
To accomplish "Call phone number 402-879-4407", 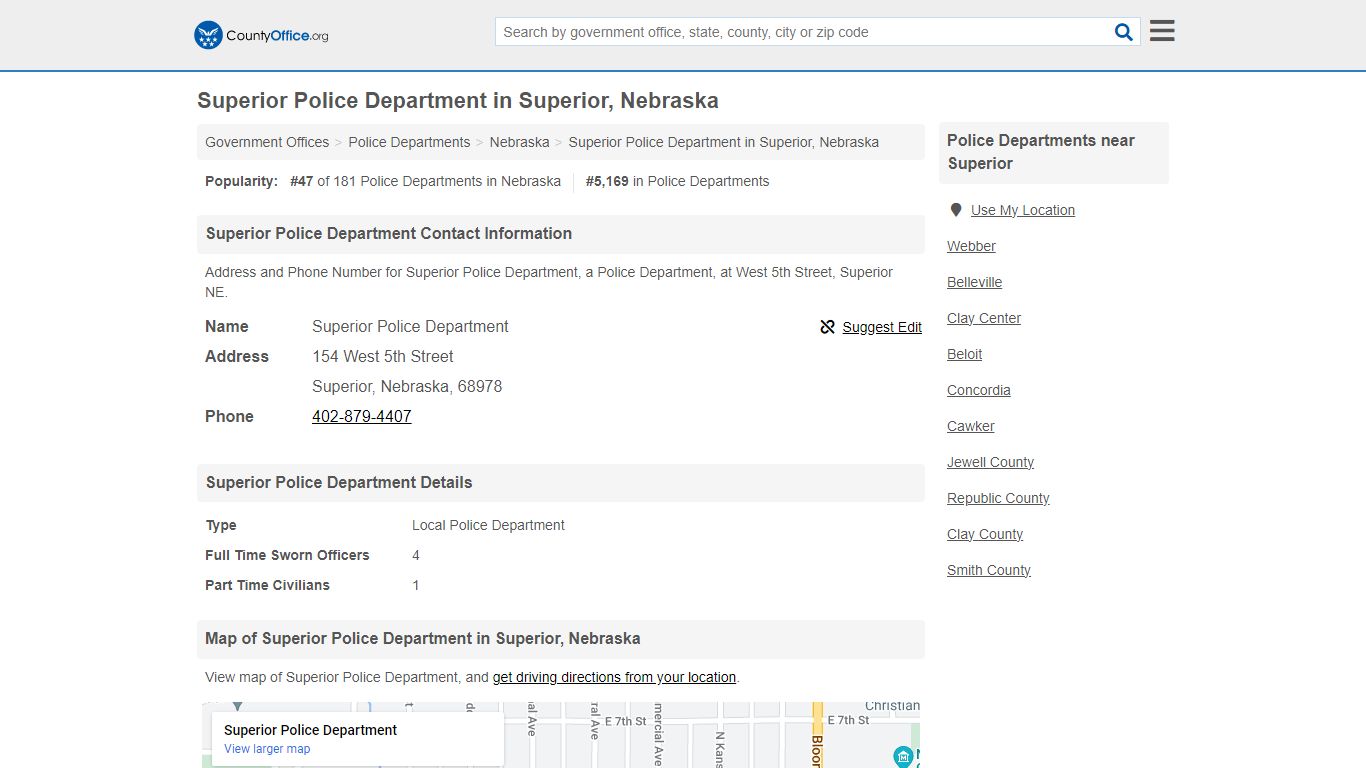I will (362, 416).
